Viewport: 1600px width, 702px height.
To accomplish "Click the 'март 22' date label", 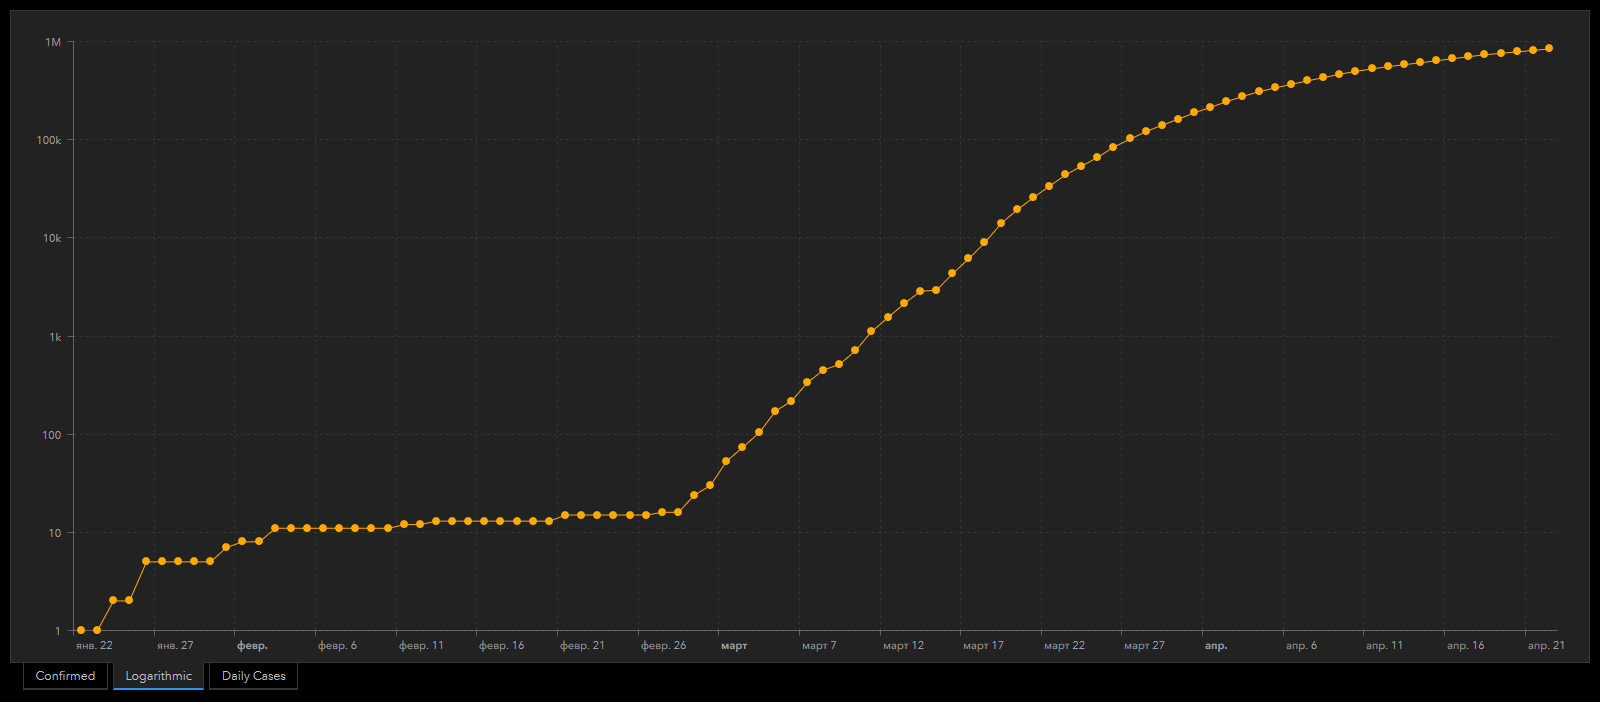I will pos(1064,646).
